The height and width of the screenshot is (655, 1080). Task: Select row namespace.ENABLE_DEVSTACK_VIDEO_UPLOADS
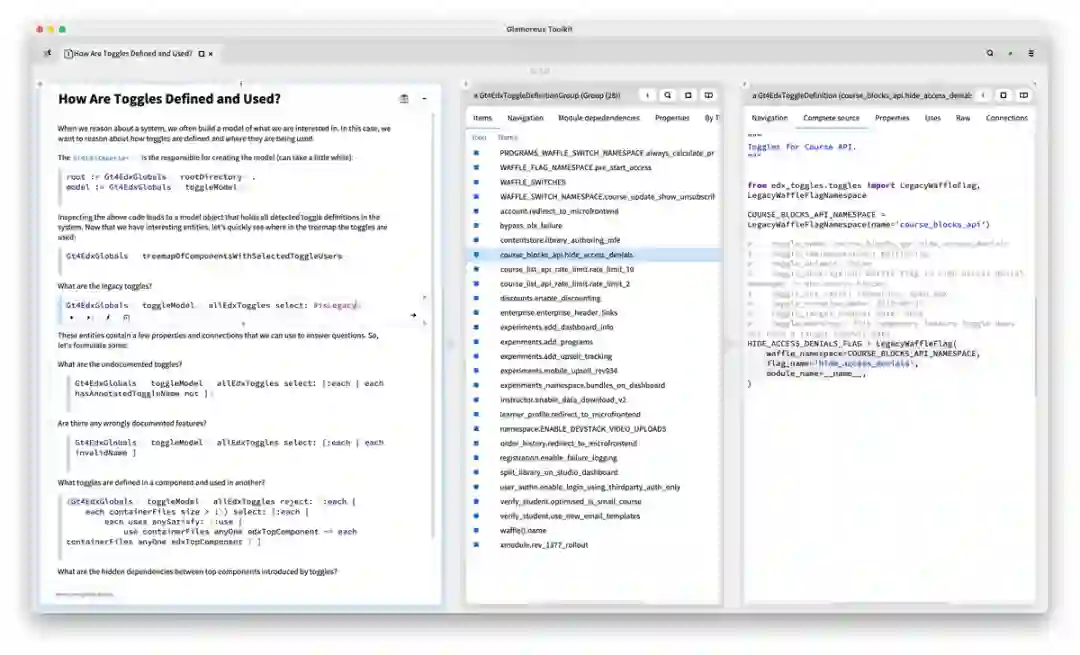594,428
